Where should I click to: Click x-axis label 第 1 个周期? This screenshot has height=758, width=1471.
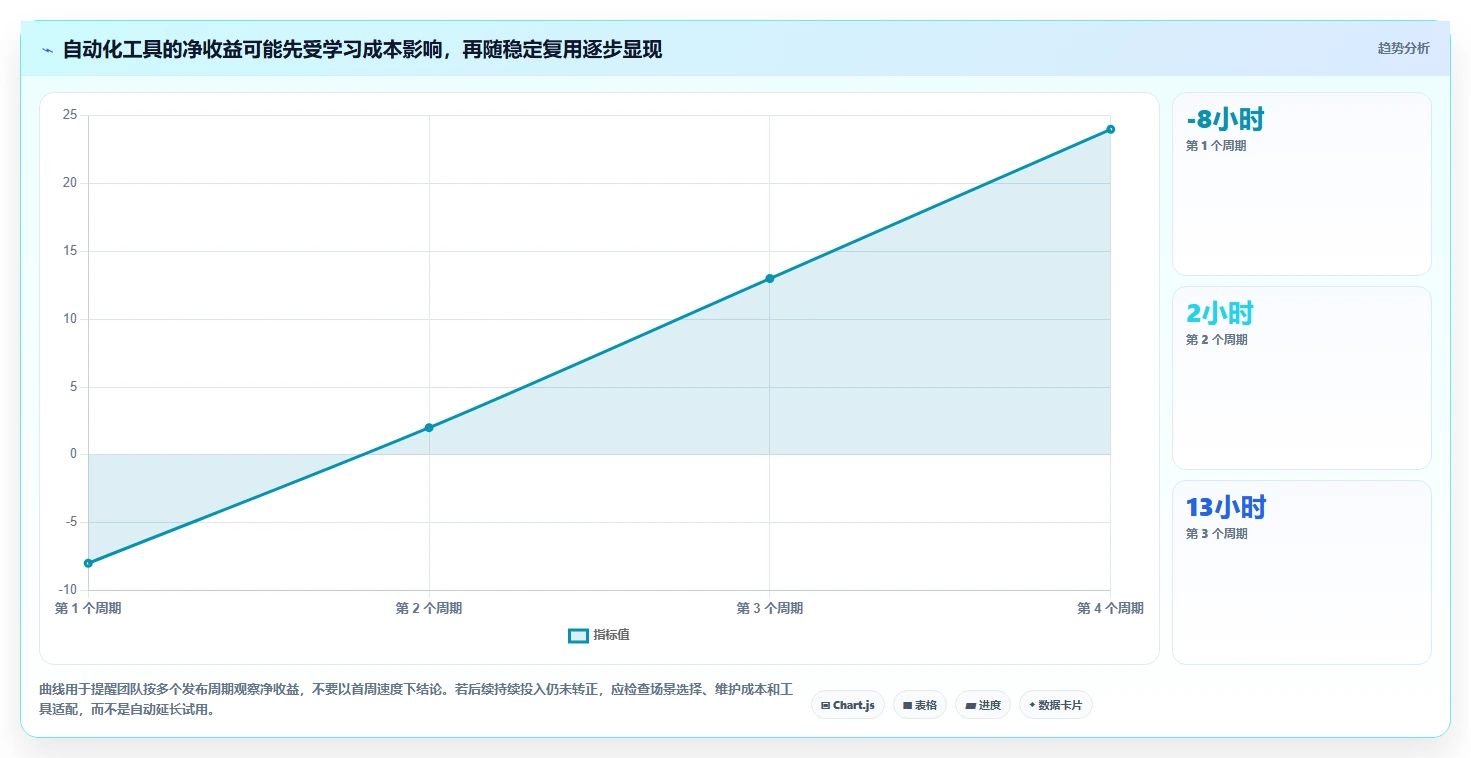tap(88, 608)
